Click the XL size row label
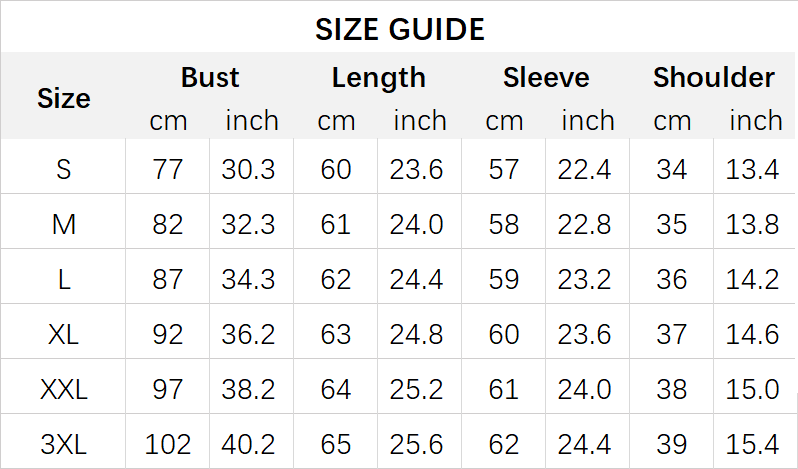This screenshot has height=469, width=798. pos(63,333)
